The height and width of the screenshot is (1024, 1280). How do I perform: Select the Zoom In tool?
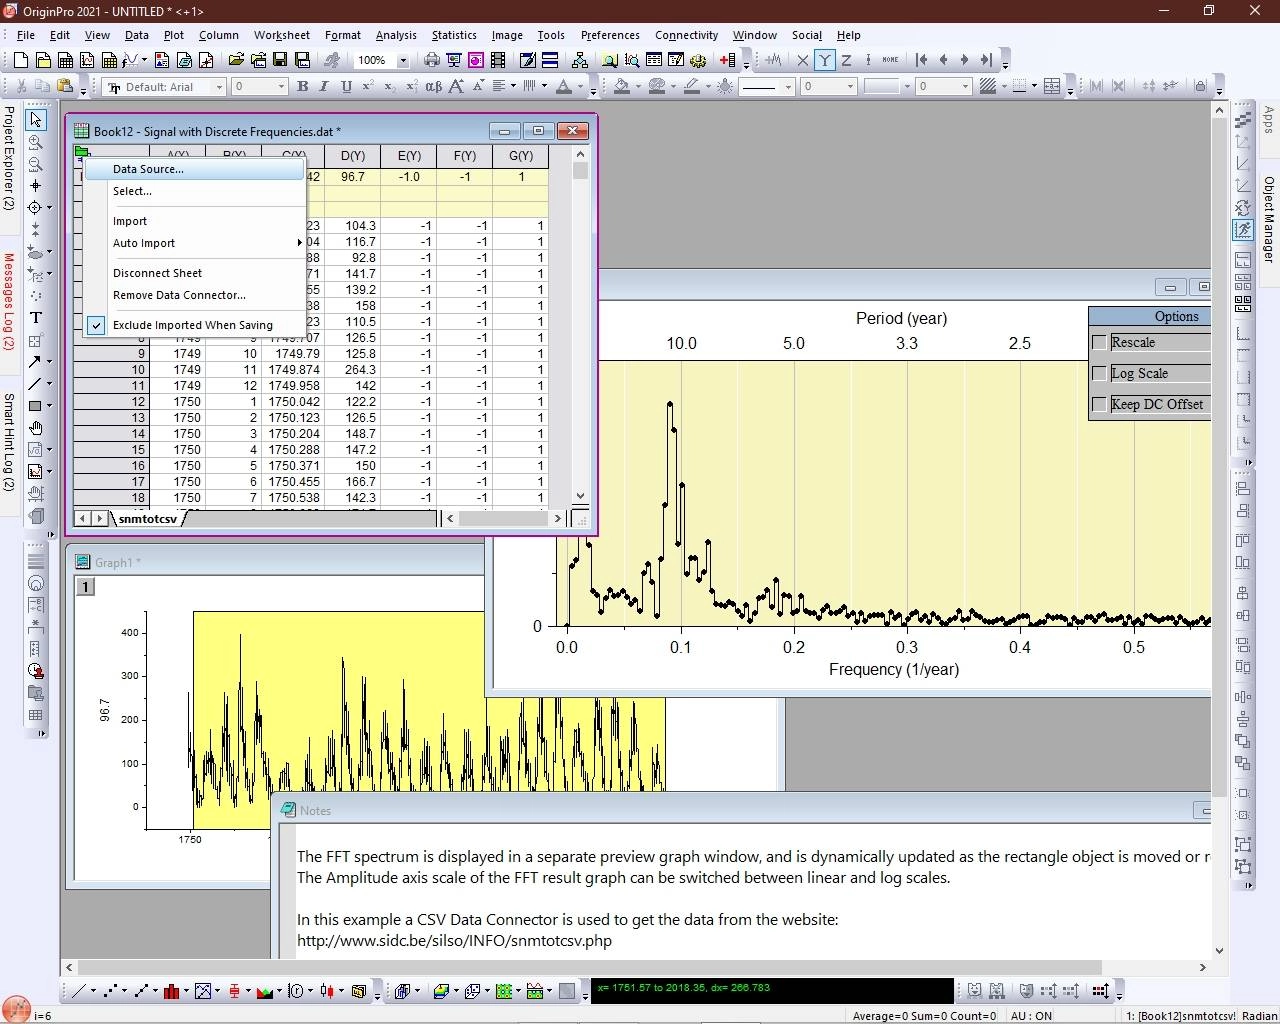coord(36,142)
